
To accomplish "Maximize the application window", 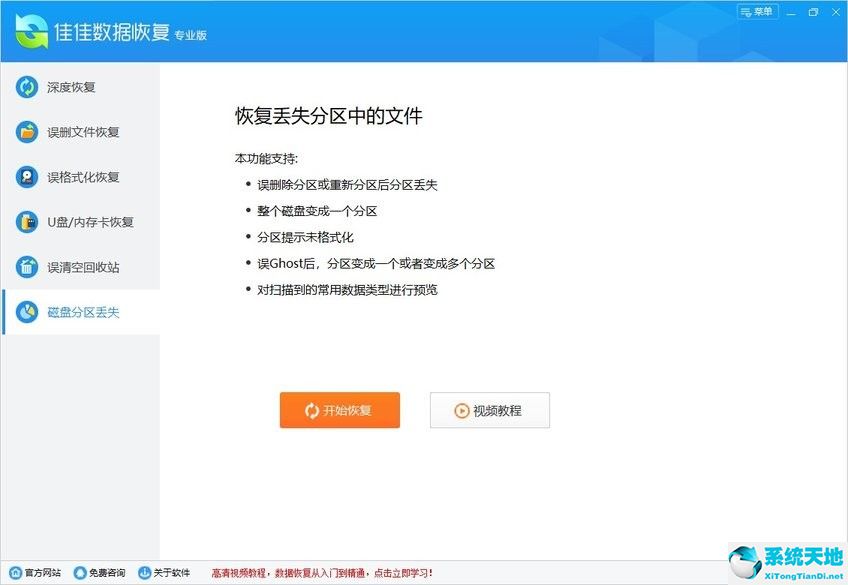I will pos(812,12).
